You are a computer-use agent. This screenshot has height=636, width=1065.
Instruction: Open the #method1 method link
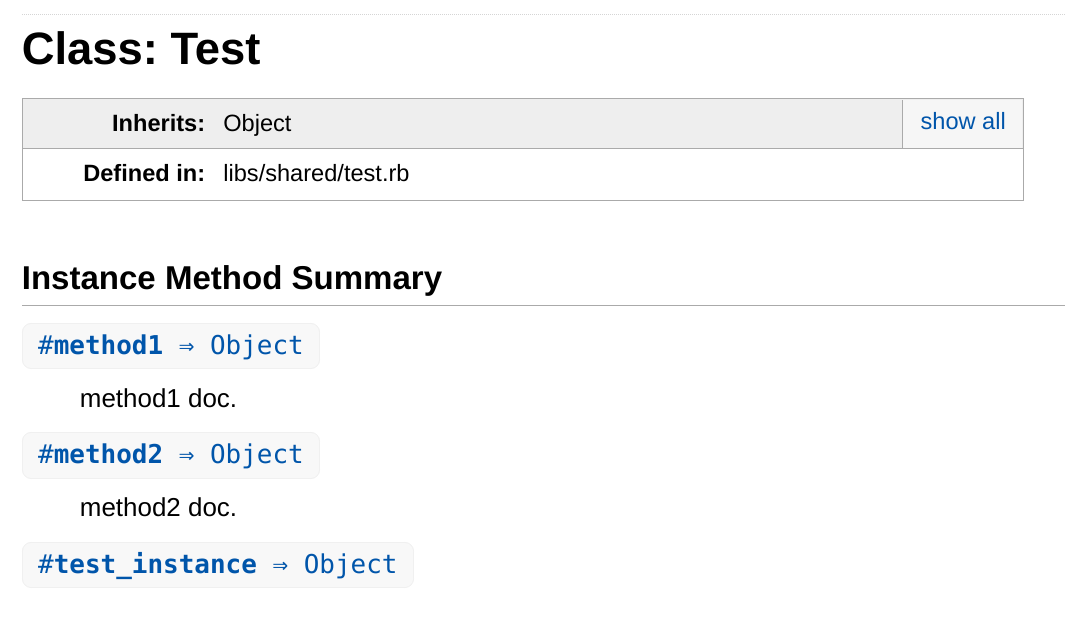[100, 346]
